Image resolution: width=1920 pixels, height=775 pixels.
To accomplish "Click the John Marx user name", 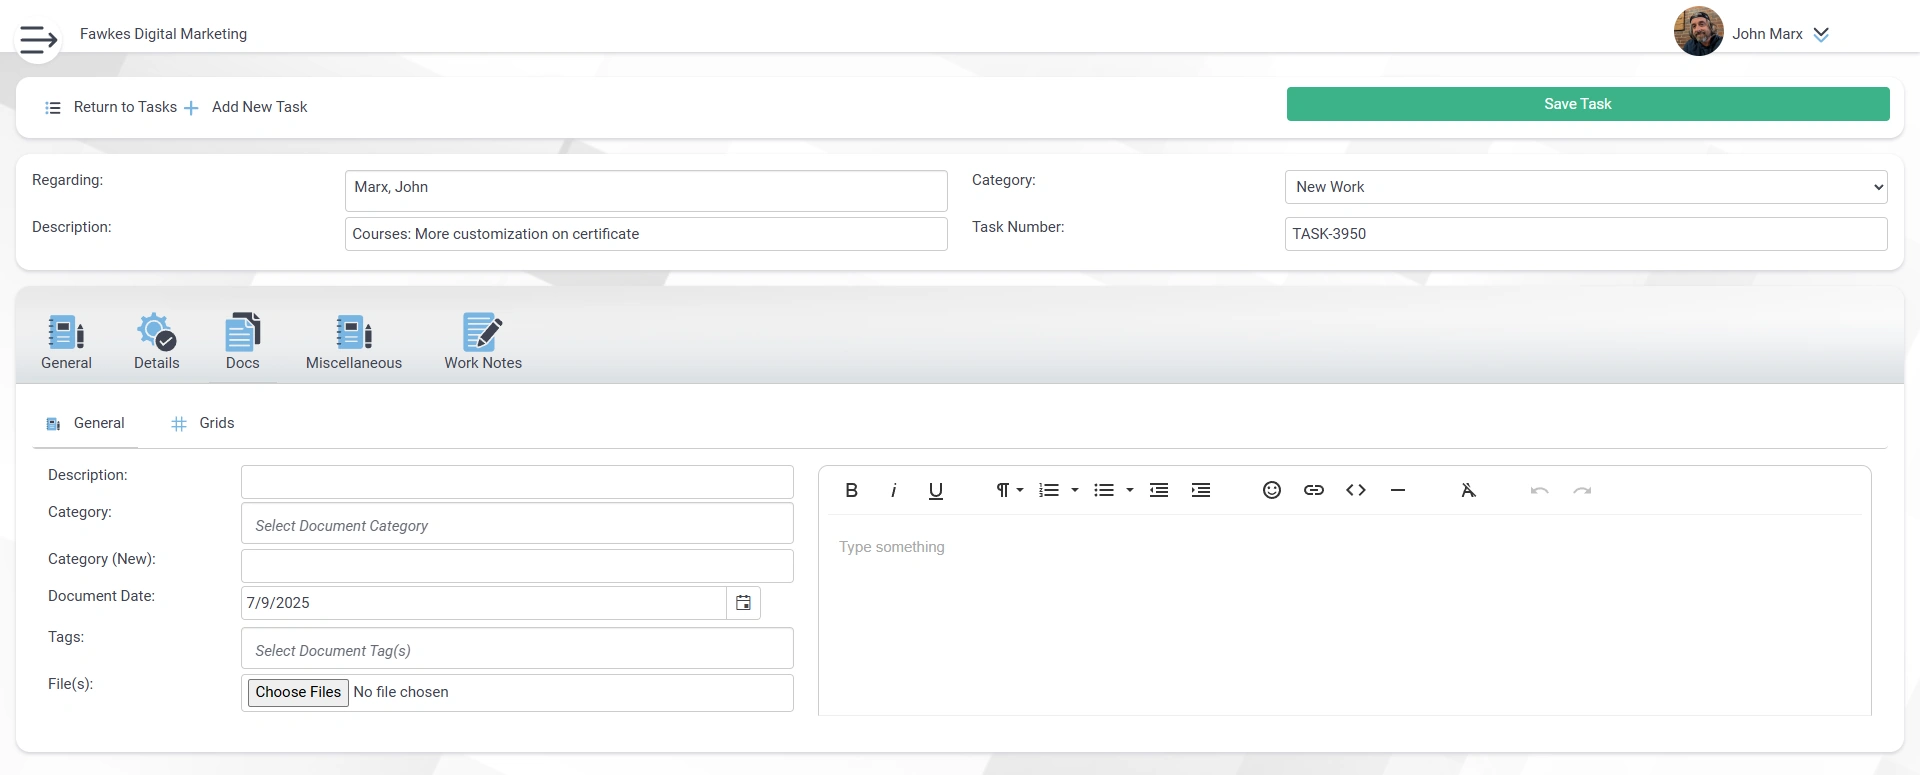I will click(x=1767, y=34).
